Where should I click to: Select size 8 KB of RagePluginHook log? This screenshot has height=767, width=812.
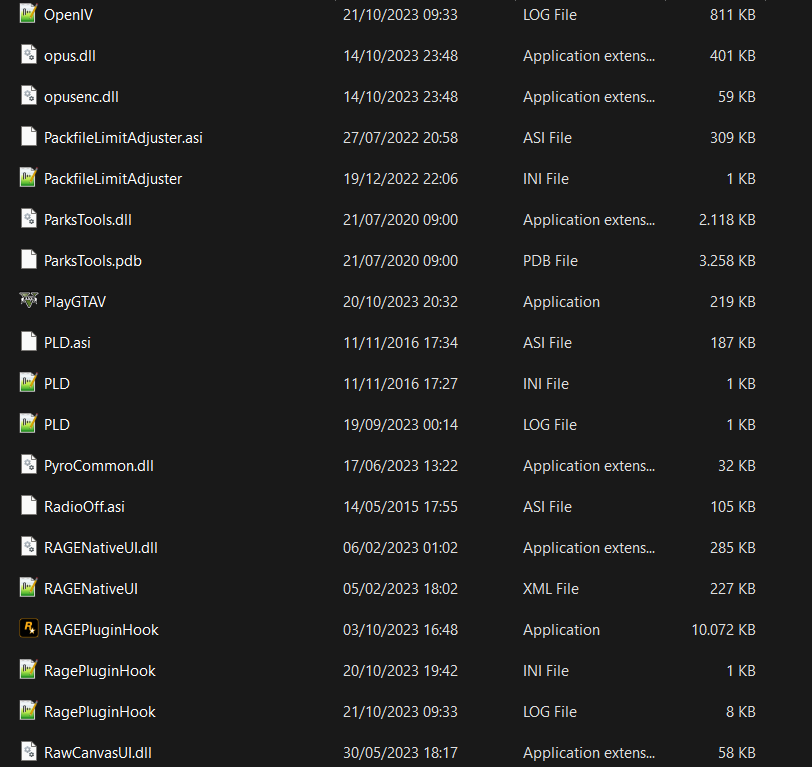point(741,712)
